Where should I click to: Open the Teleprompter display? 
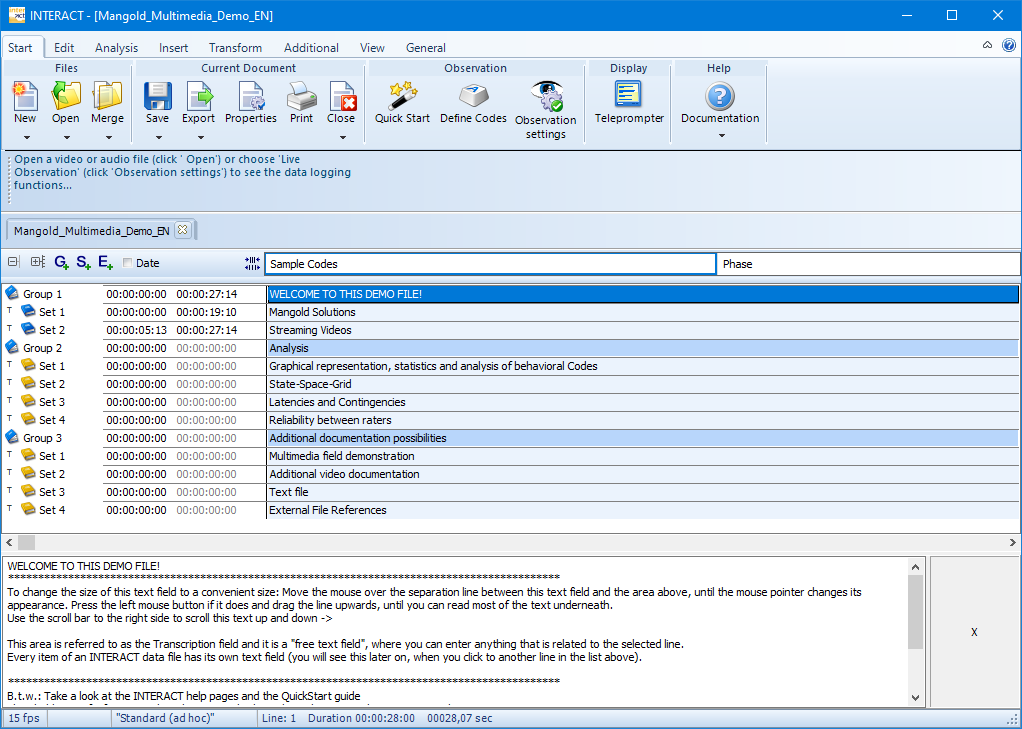tap(628, 103)
